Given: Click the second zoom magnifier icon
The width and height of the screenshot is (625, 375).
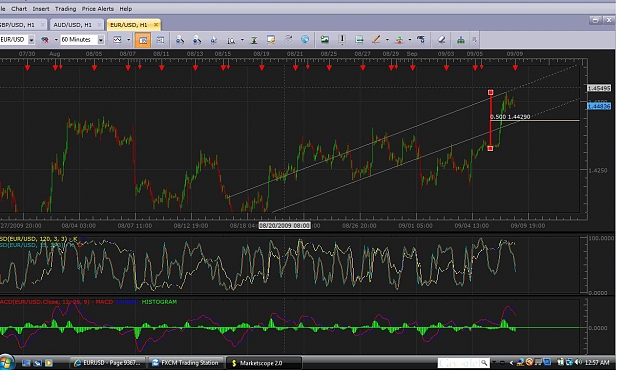Looking at the screenshot, I should pos(197,39).
